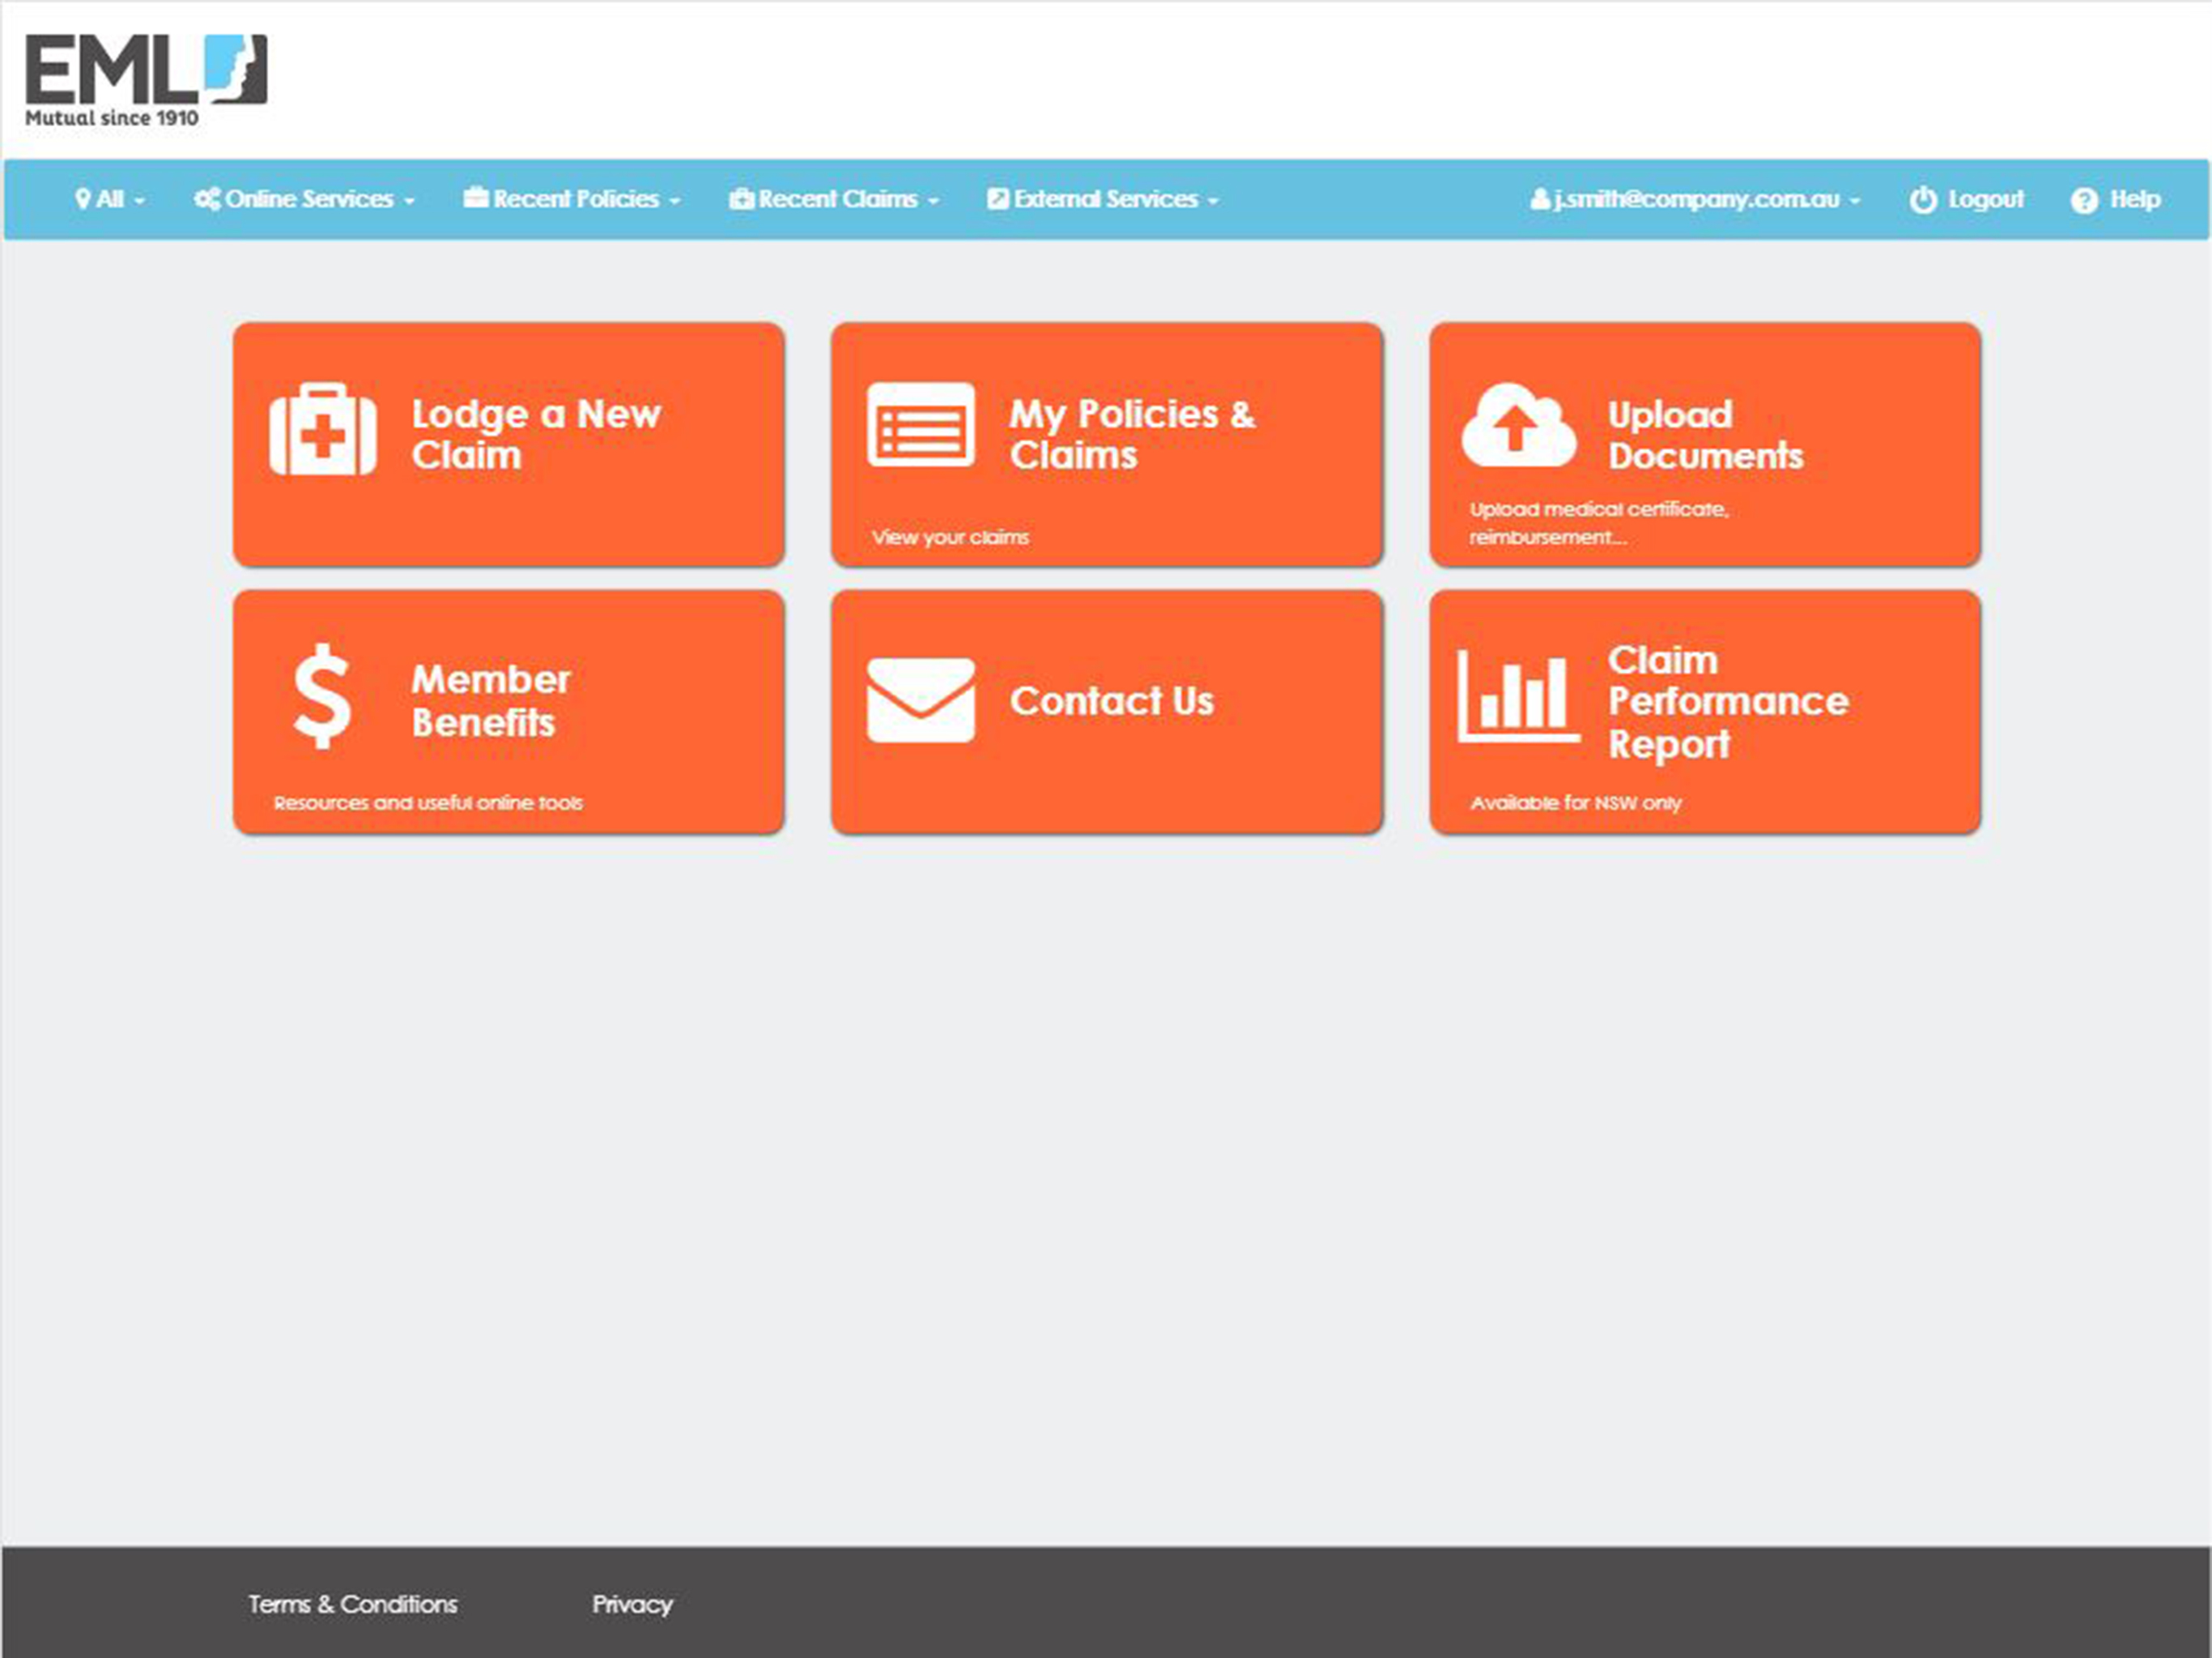Click the first aid kit icon

pos(322,429)
